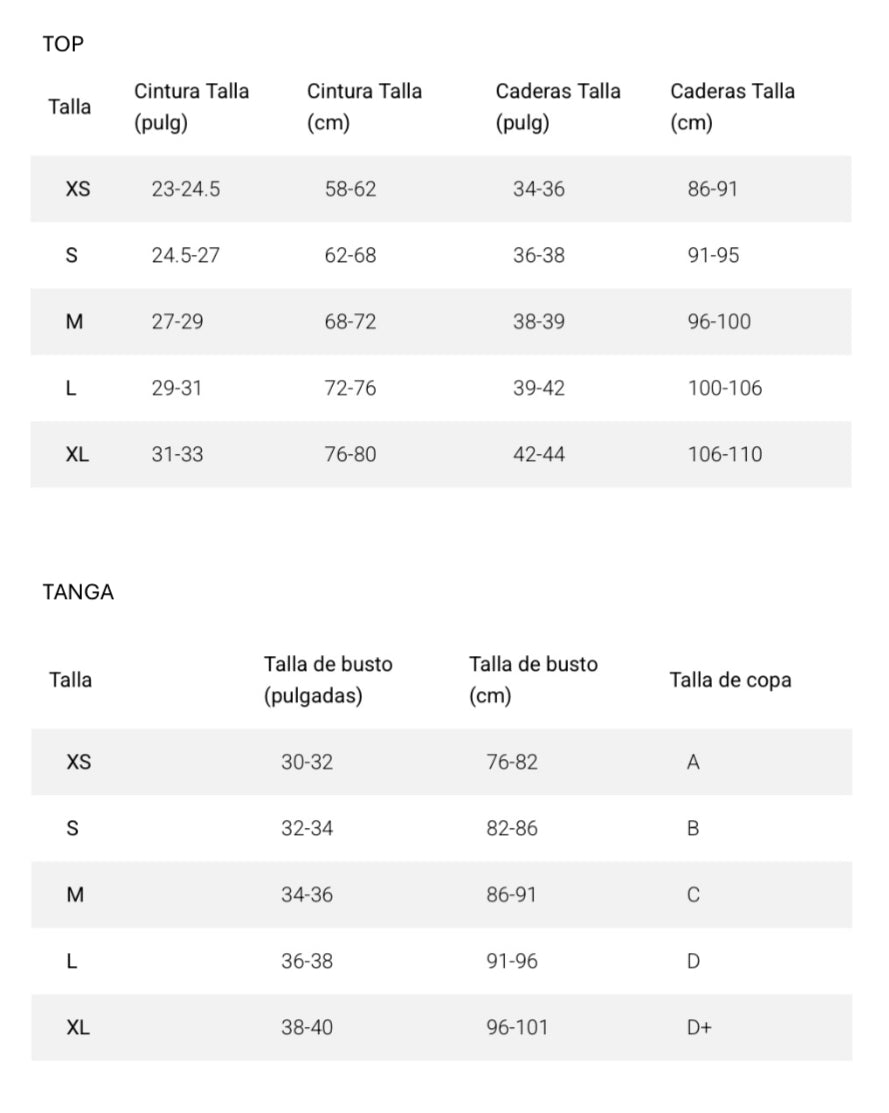Viewport: 889px width, 1113px height.
Task: Select the 30-32 bust inches cell
Action: (307, 762)
